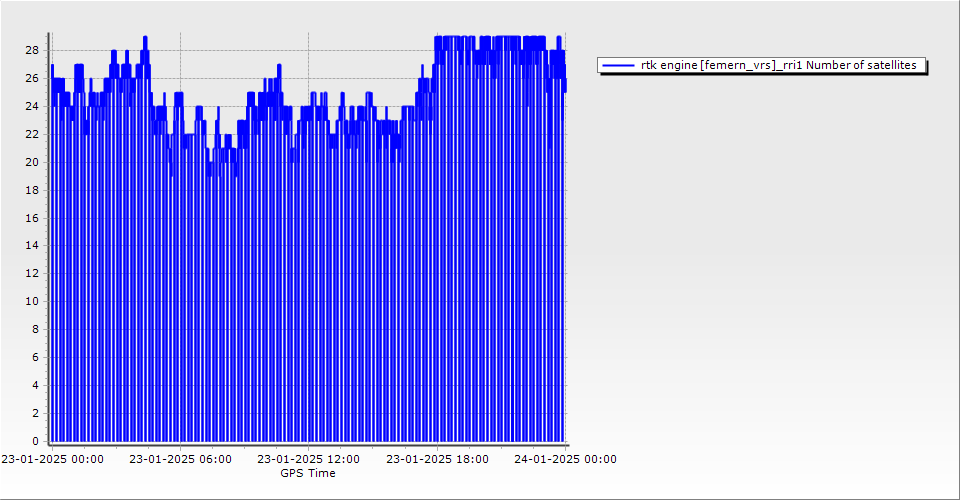Image resolution: width=960 pixels, height=500 pixels.
Task: Click the 'GPS Time' x-axis title
Action: tap(308, 473)
